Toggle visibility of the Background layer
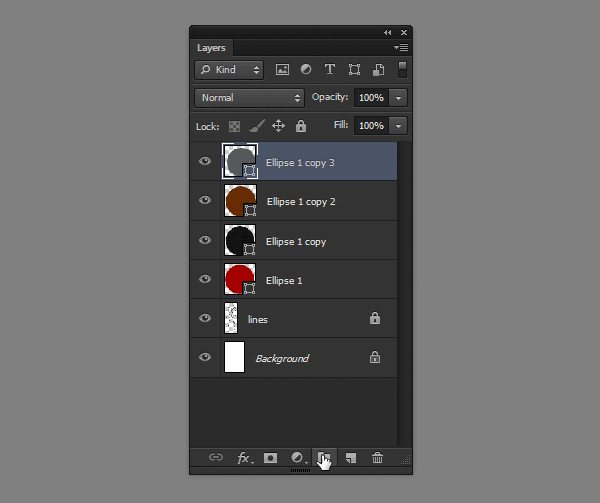This screenshot has height=503, width=600. 205,358
